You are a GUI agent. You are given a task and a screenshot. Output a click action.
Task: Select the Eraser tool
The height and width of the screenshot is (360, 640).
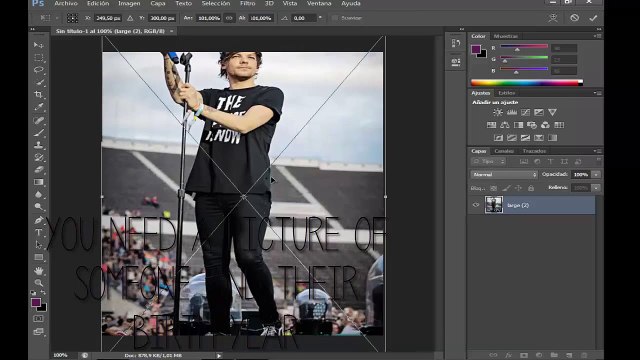point(38,169)
